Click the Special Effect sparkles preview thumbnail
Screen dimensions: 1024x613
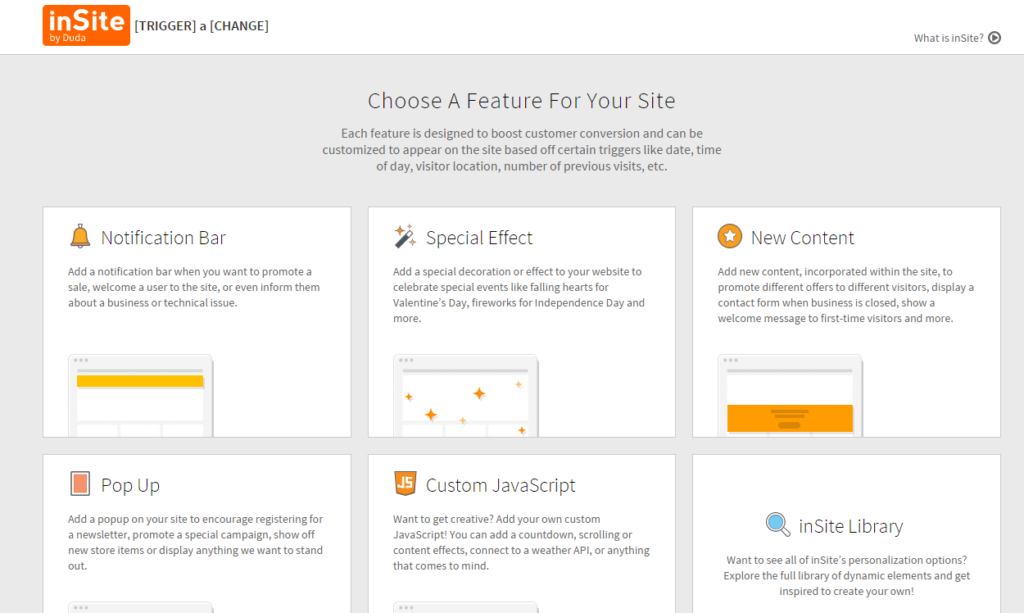[465, 396]
